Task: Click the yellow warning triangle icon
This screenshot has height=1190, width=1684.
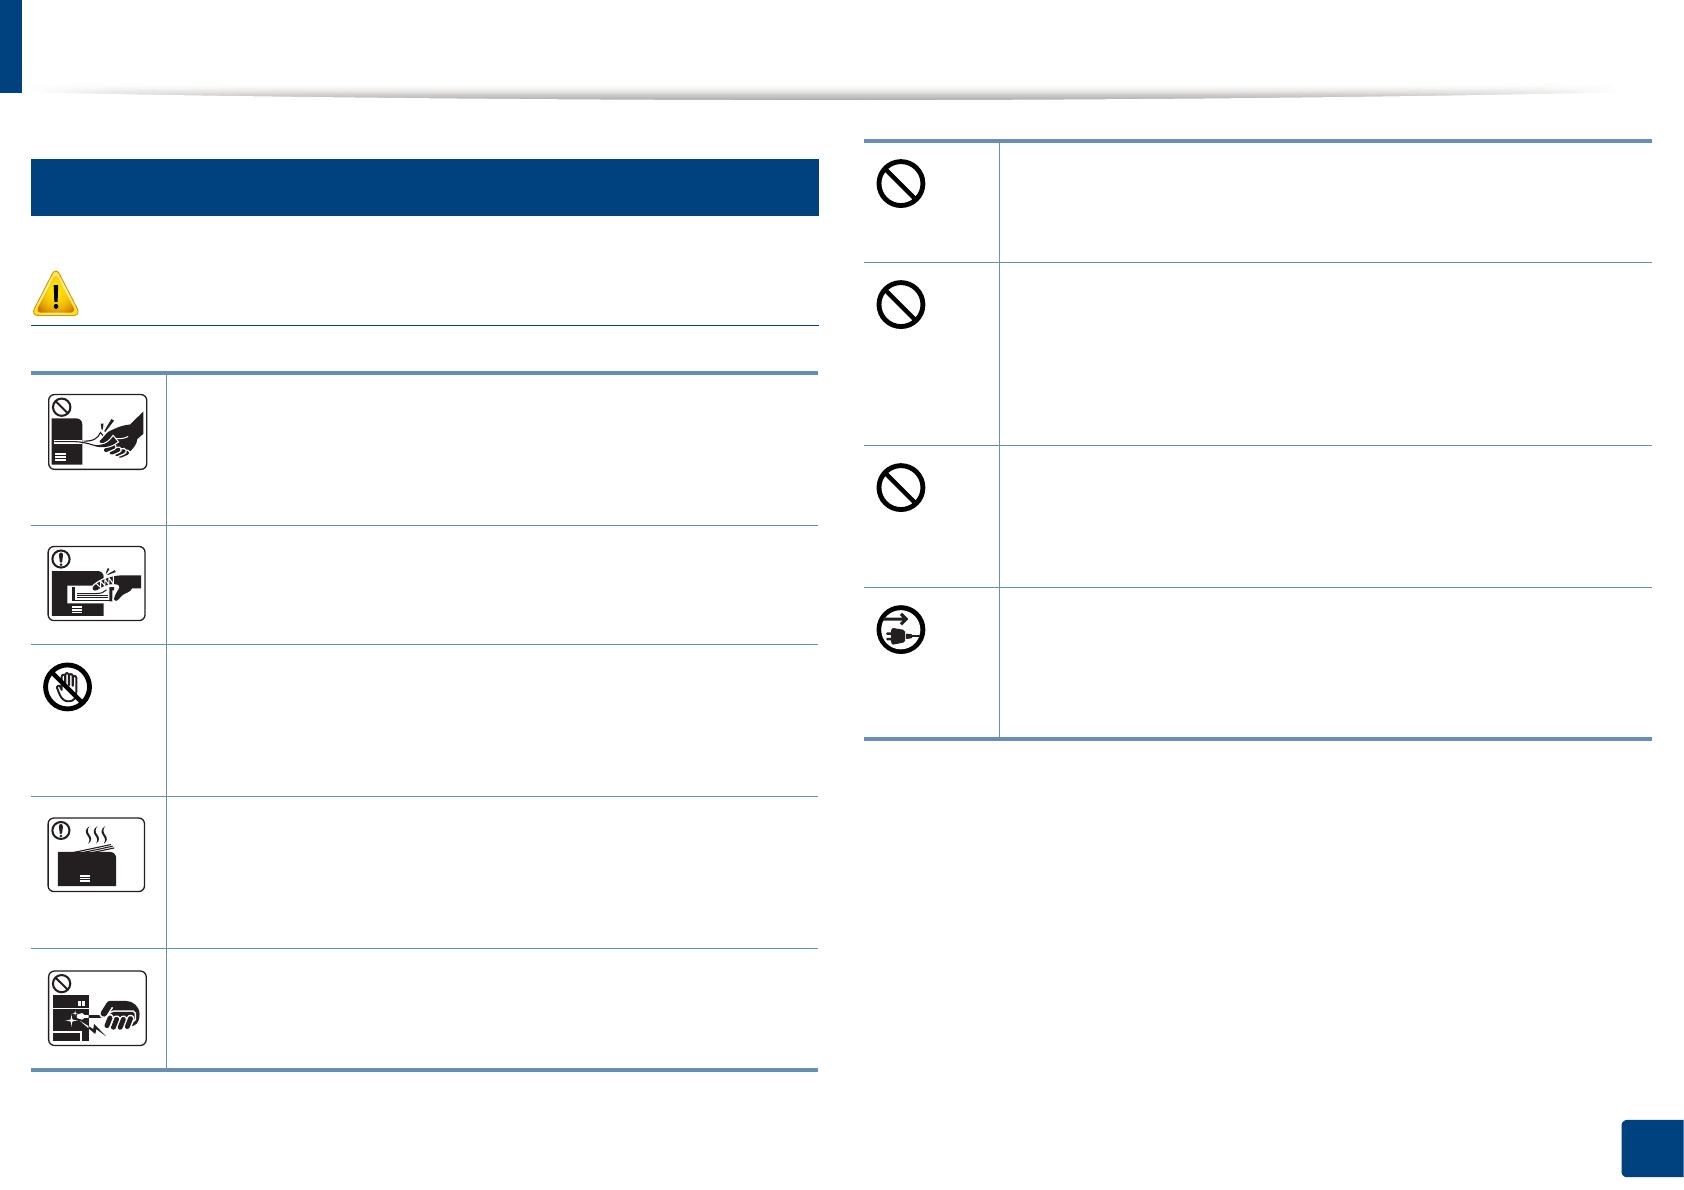Action: point(56,294)
